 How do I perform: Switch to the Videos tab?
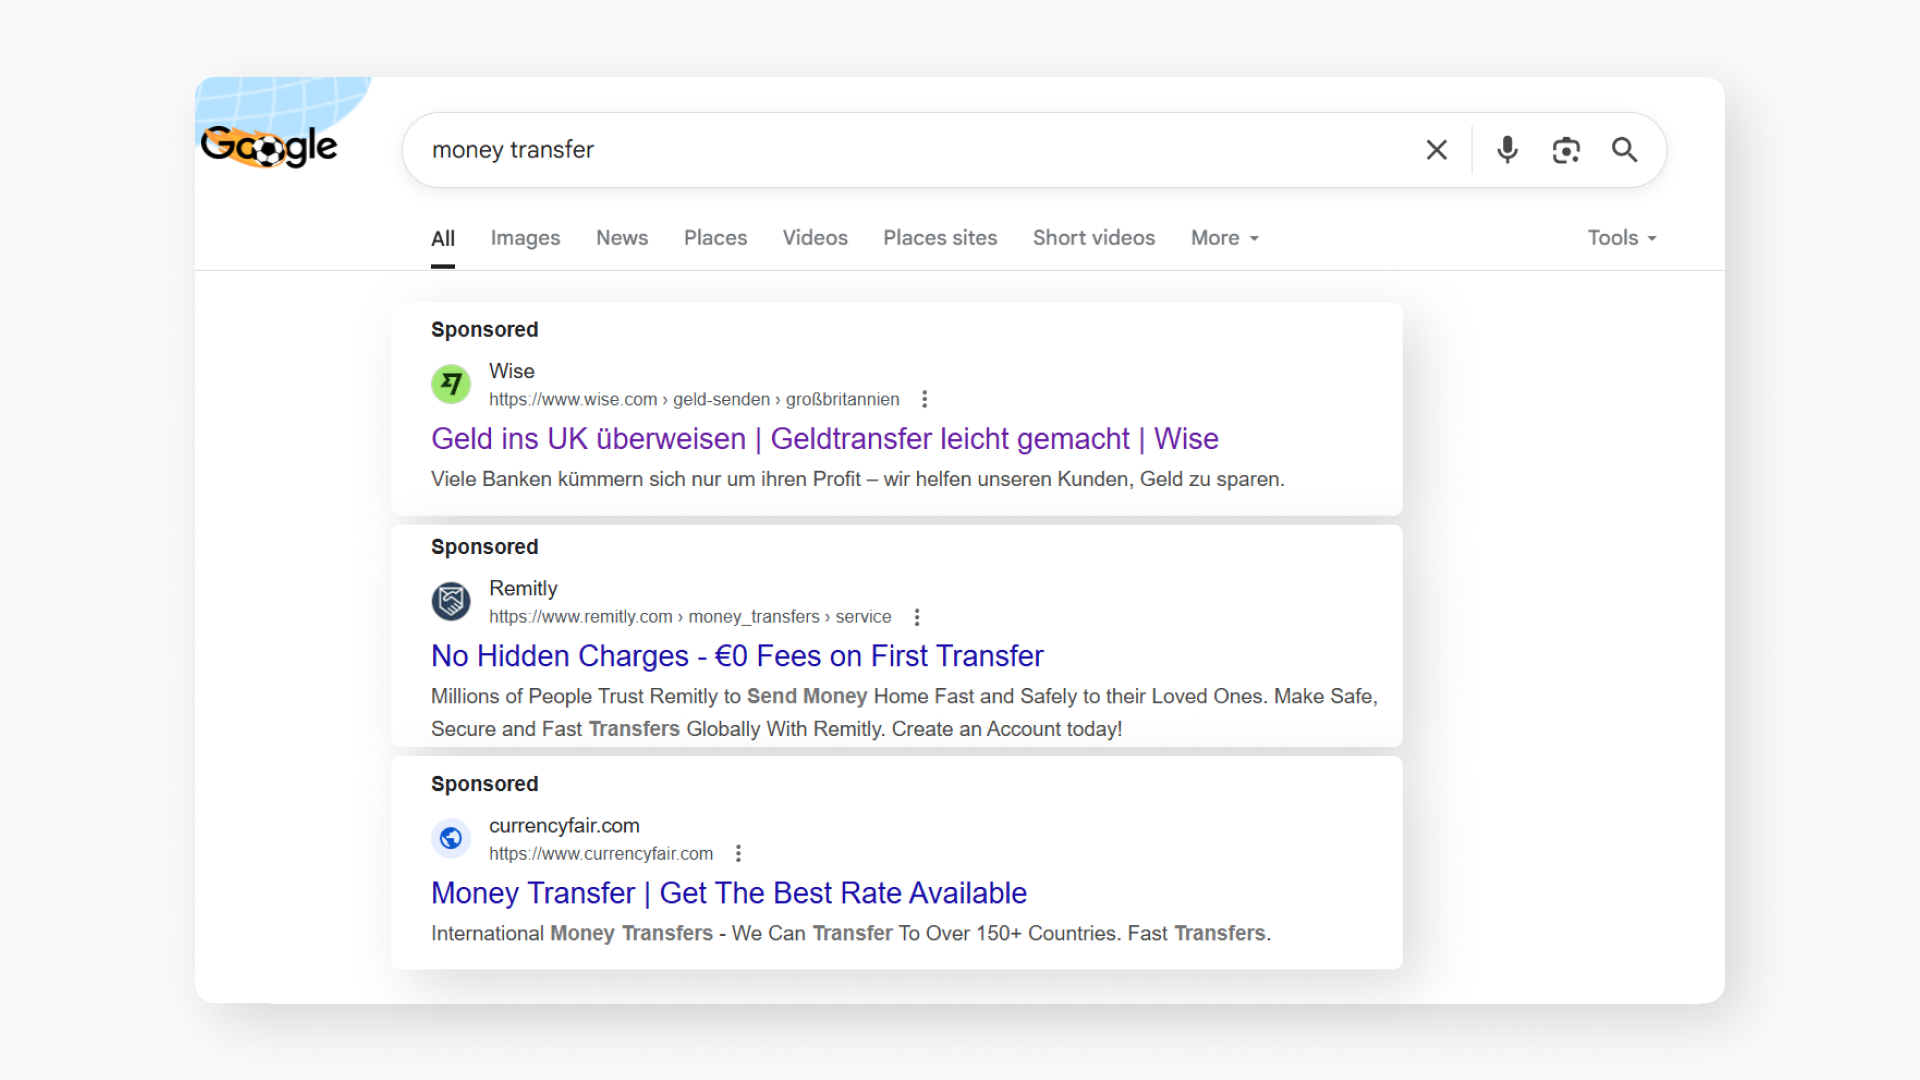pyautogui.click(x=815, y=238)
